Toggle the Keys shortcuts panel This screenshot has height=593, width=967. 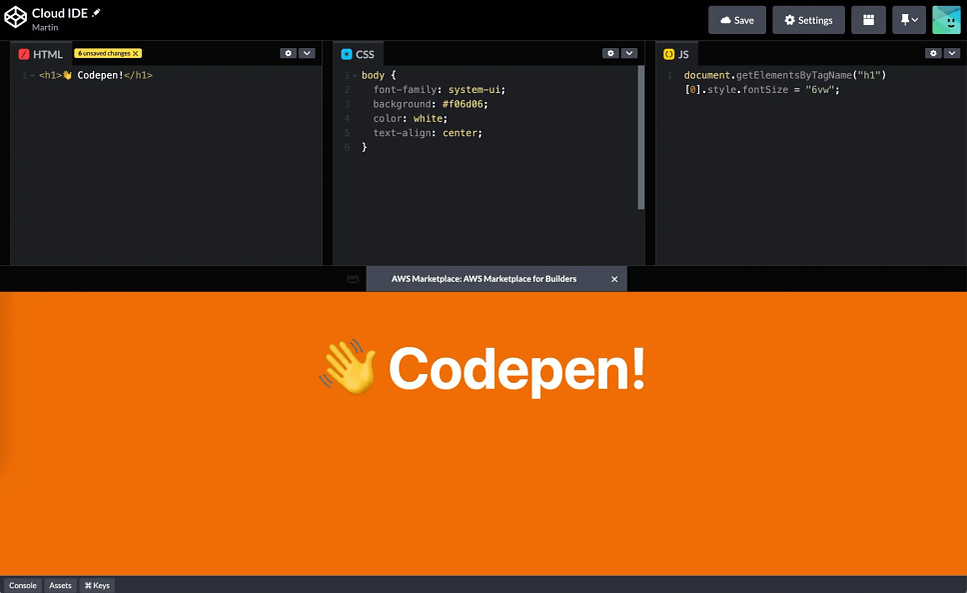tap(97, 585)
